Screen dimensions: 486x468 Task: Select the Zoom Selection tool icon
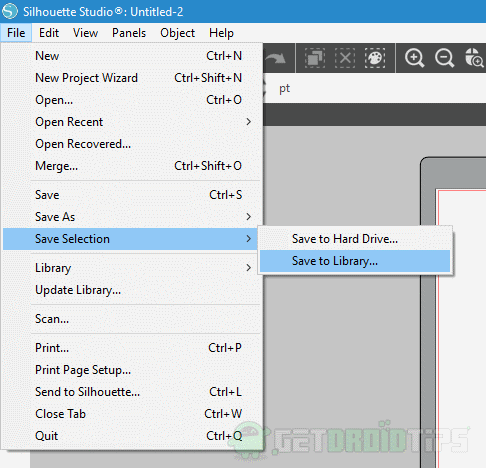click(x=474, y=58)
